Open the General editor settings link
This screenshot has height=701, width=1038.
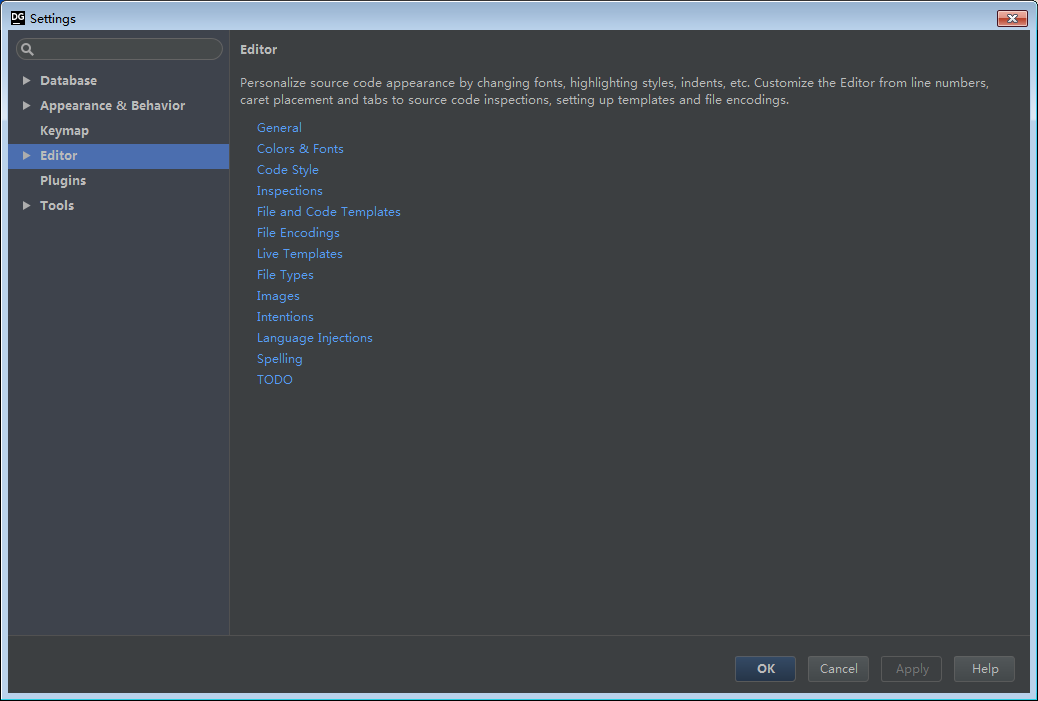279,127
